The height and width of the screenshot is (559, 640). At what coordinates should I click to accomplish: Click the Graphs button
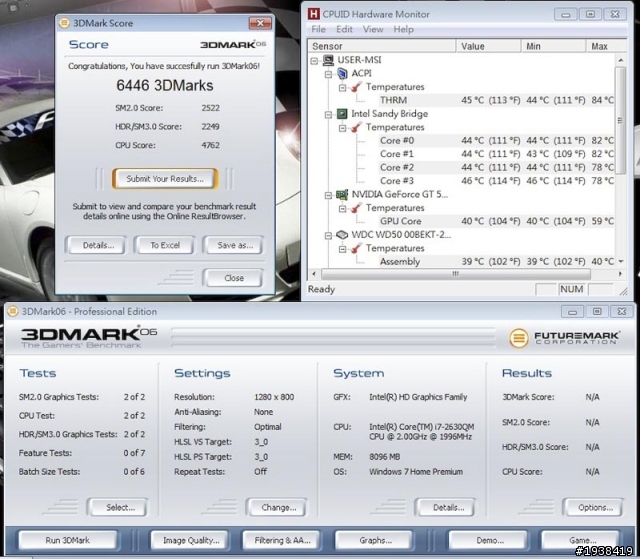click(x=375, y=540)
